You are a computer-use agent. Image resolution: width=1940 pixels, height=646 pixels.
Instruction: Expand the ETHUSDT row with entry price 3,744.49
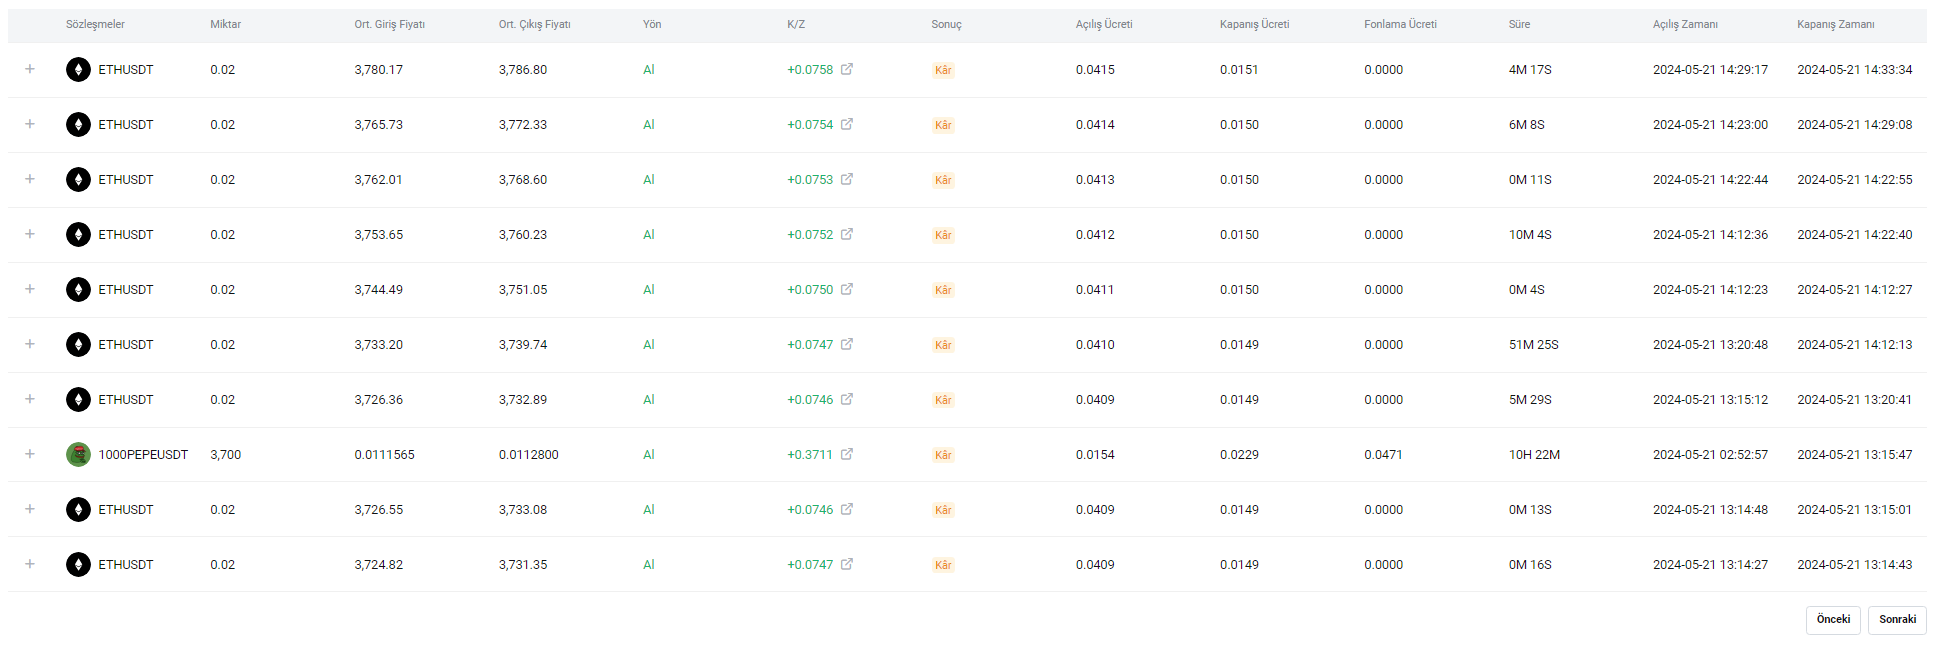tap(30, 289)
